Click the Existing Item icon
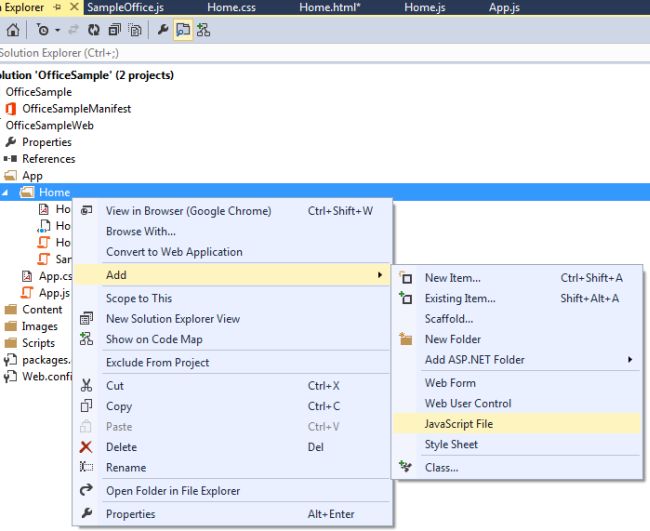The image size is (650, 531). click(x=405, y=298)
